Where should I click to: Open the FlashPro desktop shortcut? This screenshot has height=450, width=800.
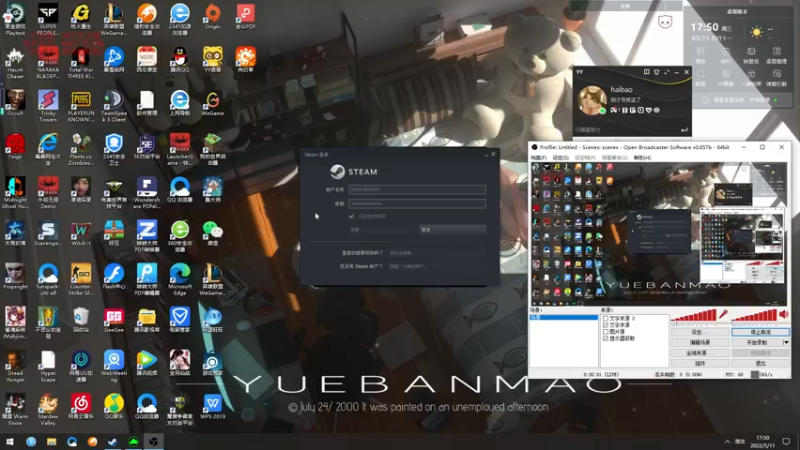point(114,277)
